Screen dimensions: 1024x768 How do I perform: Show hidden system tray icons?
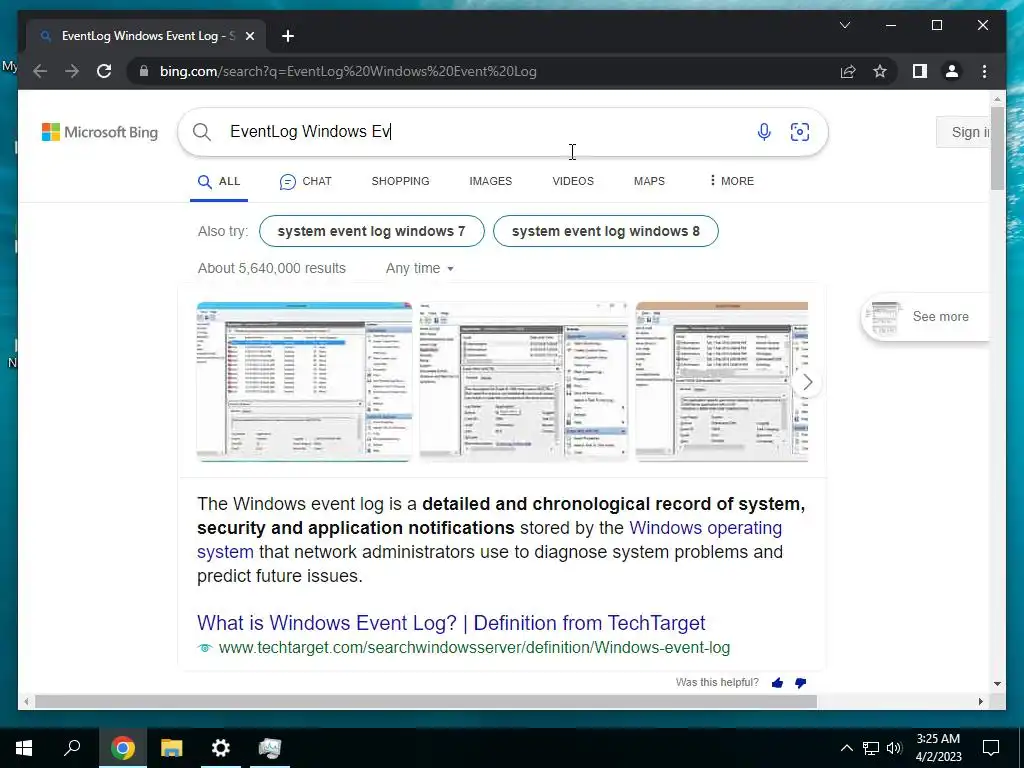[x=846, y=748]
